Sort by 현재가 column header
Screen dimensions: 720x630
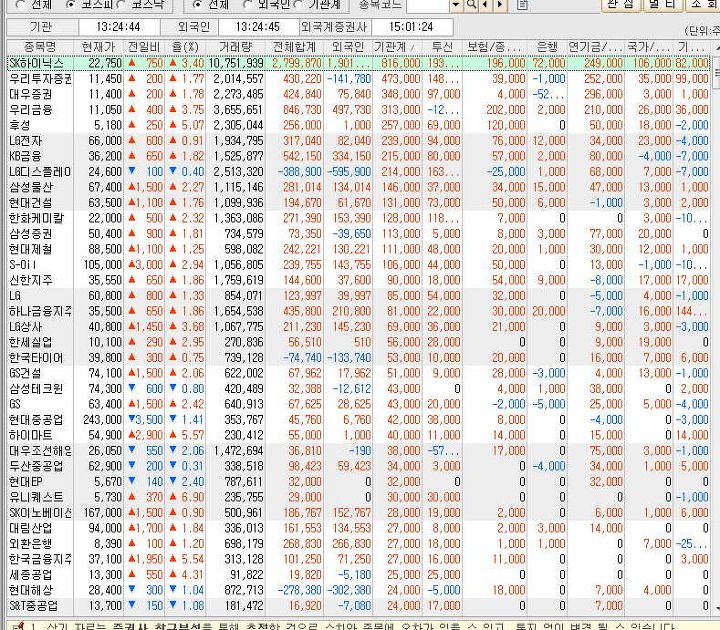[98, 47]
